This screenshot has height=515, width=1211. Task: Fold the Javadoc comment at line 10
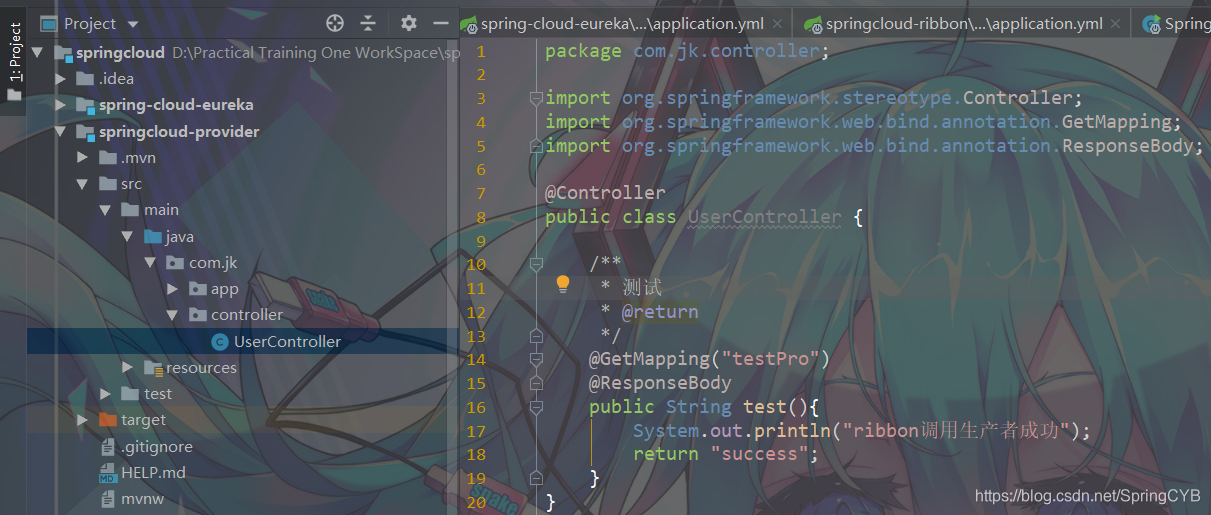pyautogui.click(x=536, y=264)
